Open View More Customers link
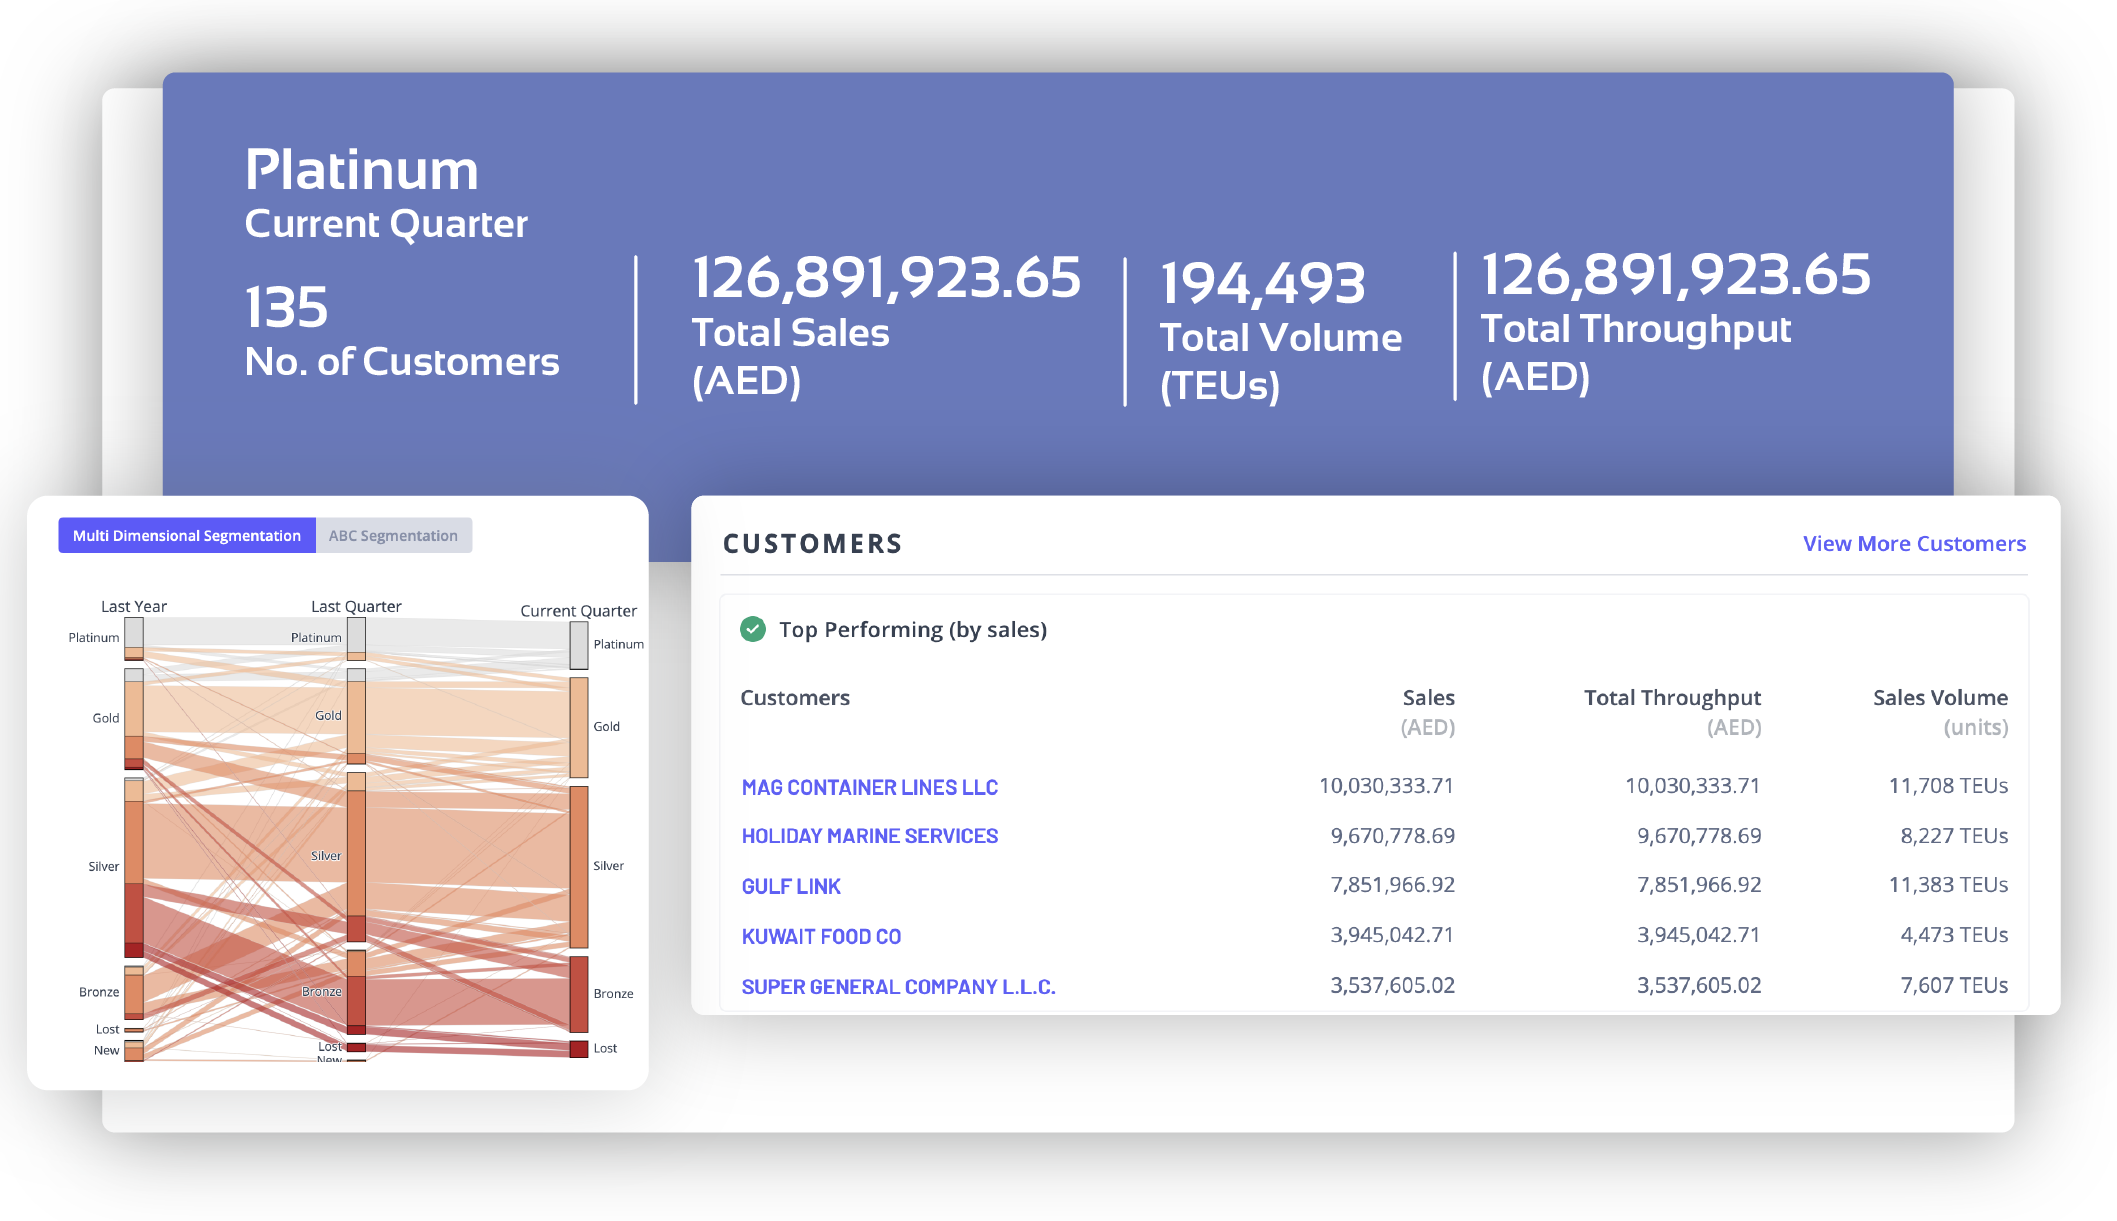The height and width of the screenshot is (1221, 2117). (x=1913, y=544)
